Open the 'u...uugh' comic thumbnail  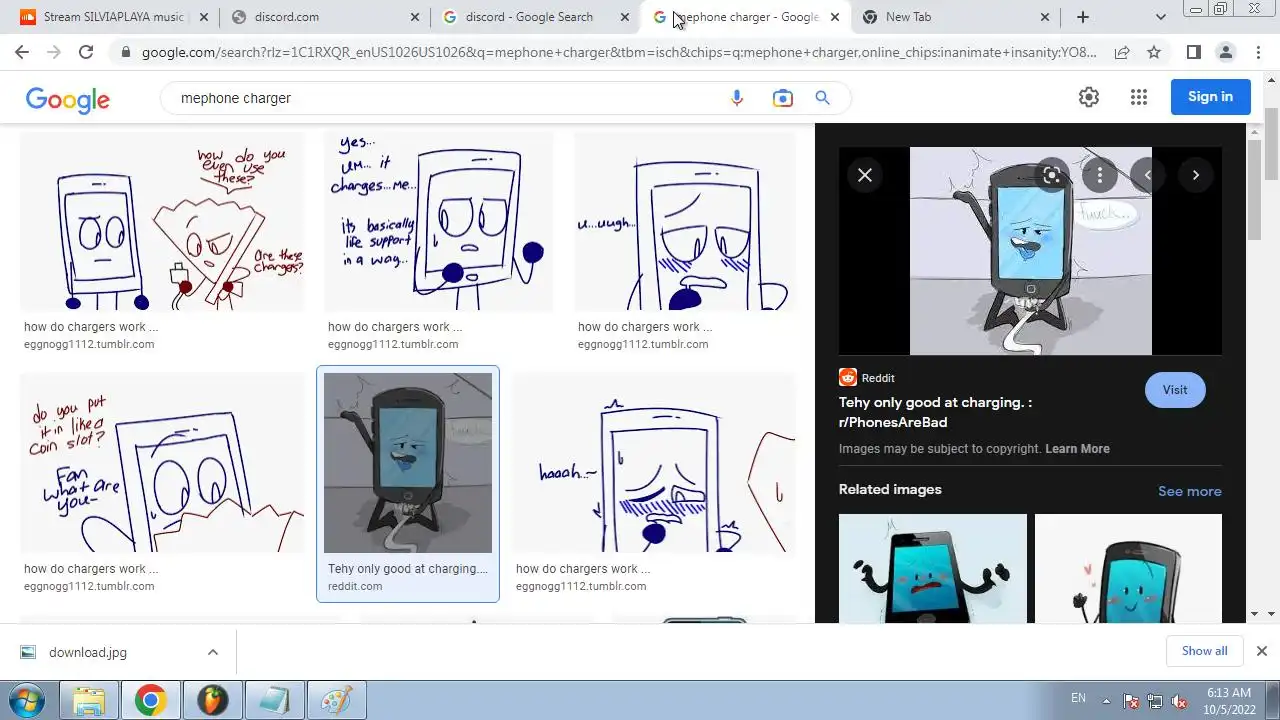[685, 221]
